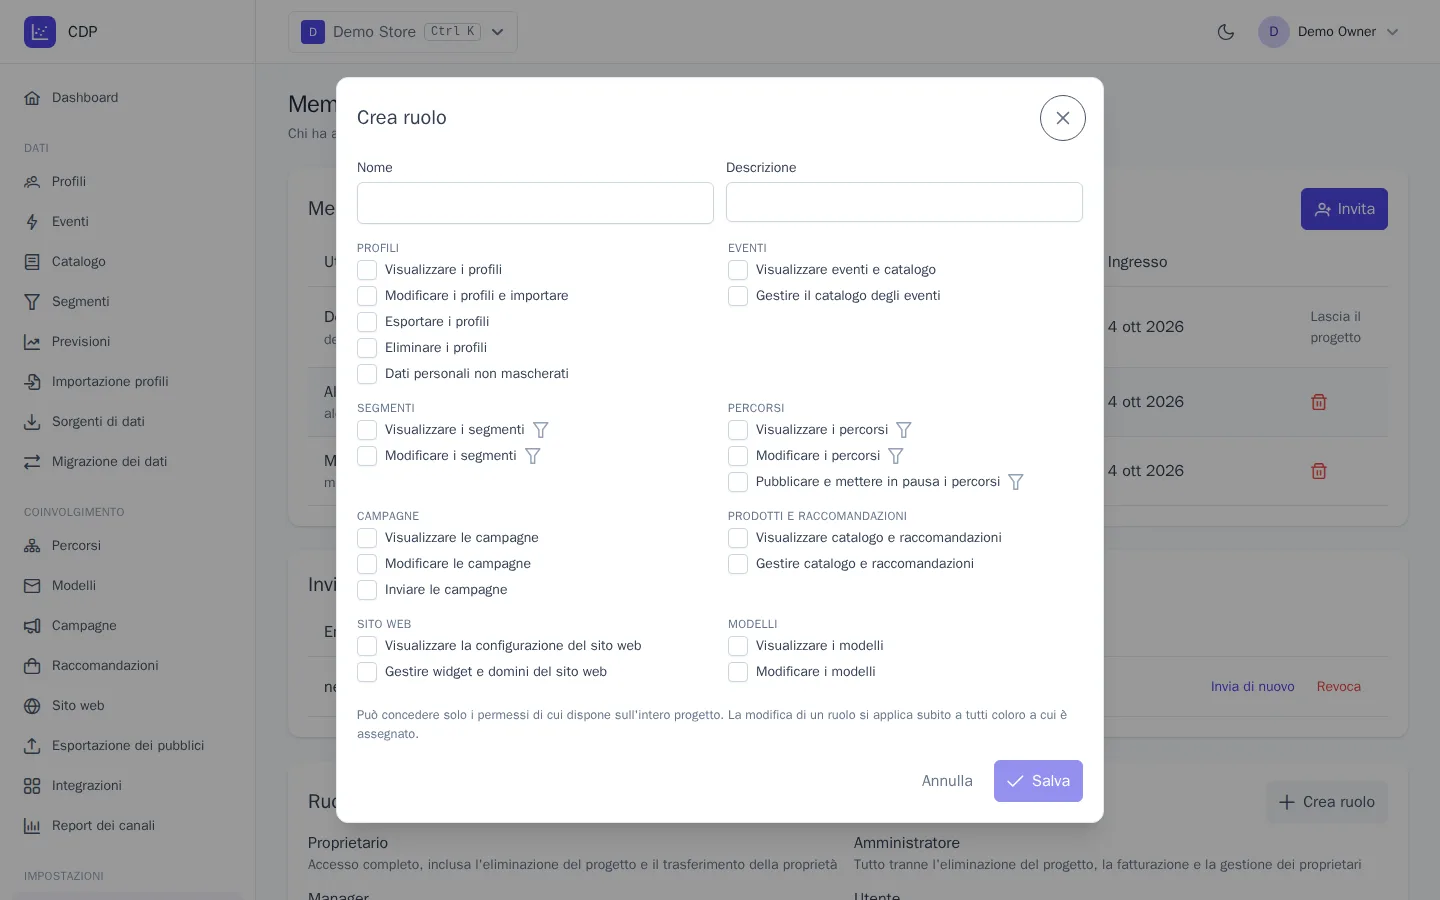
Task: Click Annulla to cancel
Action: click(947, 781)
